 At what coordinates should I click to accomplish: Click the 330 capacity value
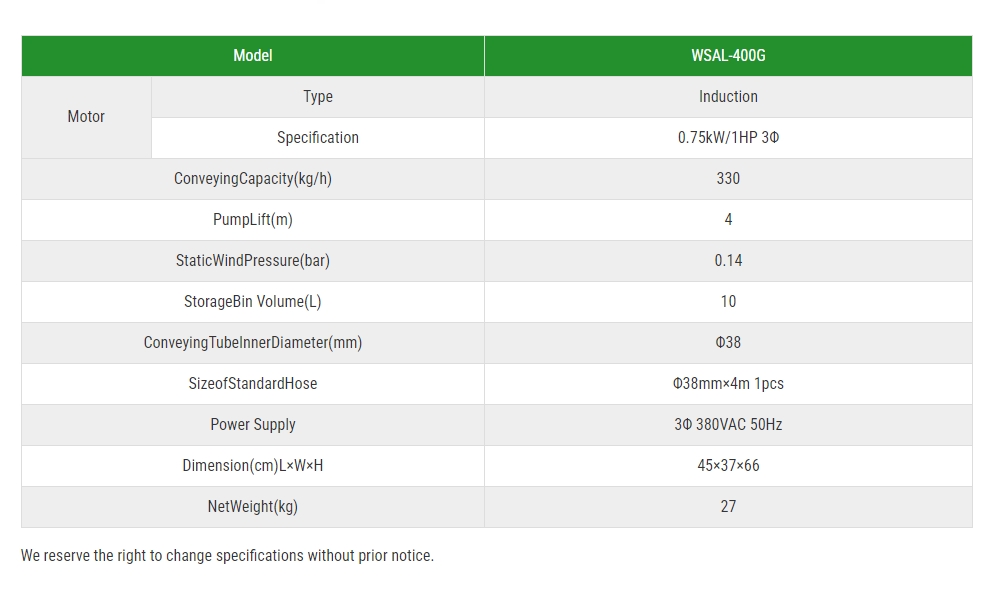[x=728, y=179]
